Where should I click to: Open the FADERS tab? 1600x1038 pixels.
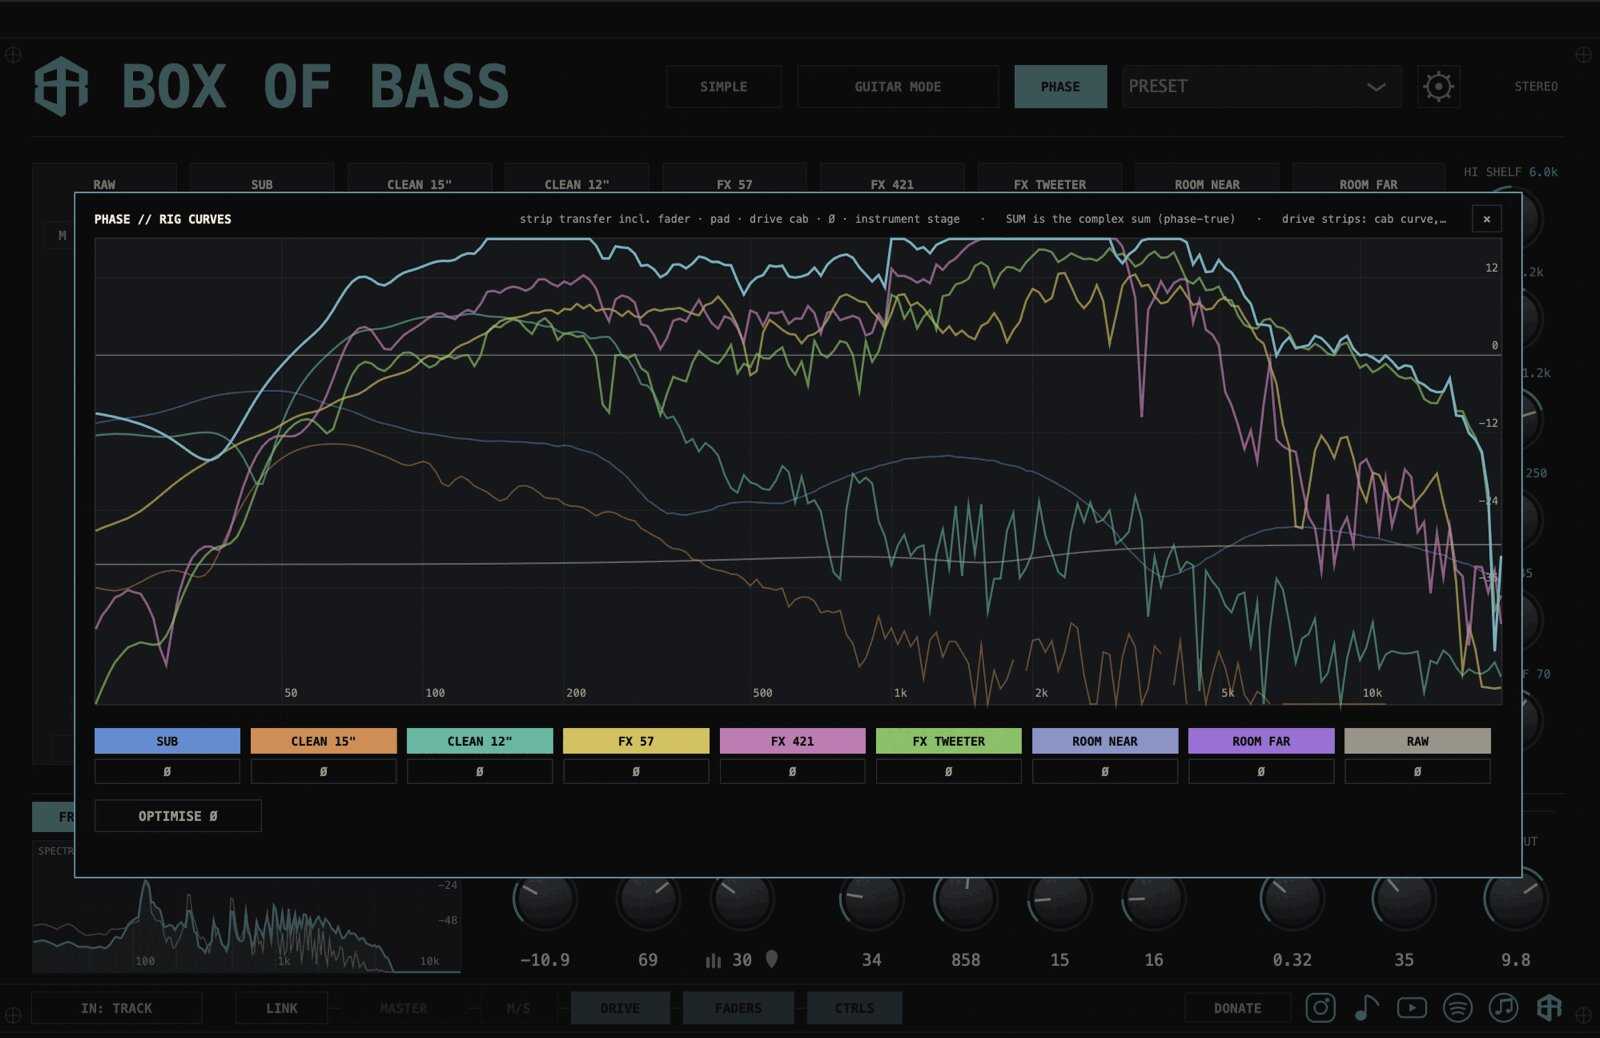(738, 1008)
